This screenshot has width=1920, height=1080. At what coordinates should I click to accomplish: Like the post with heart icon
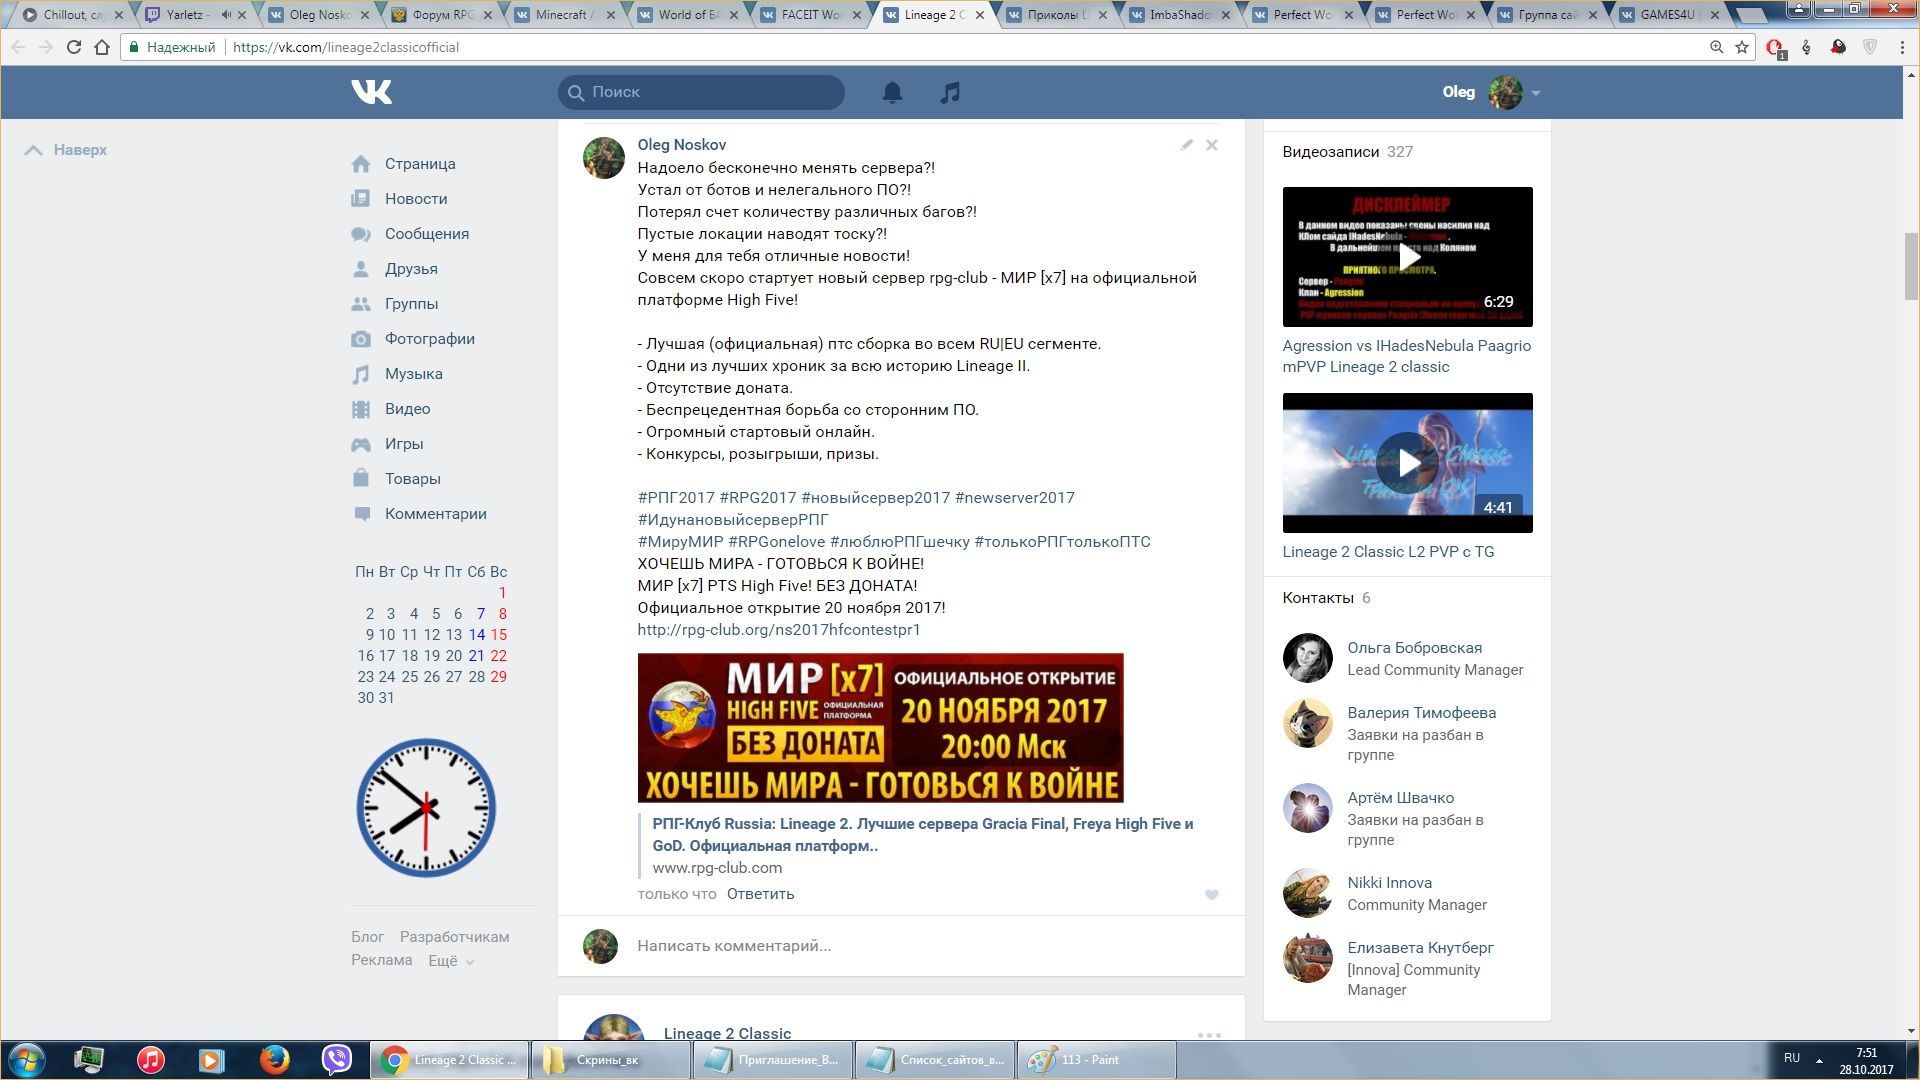pos(1212,895)
